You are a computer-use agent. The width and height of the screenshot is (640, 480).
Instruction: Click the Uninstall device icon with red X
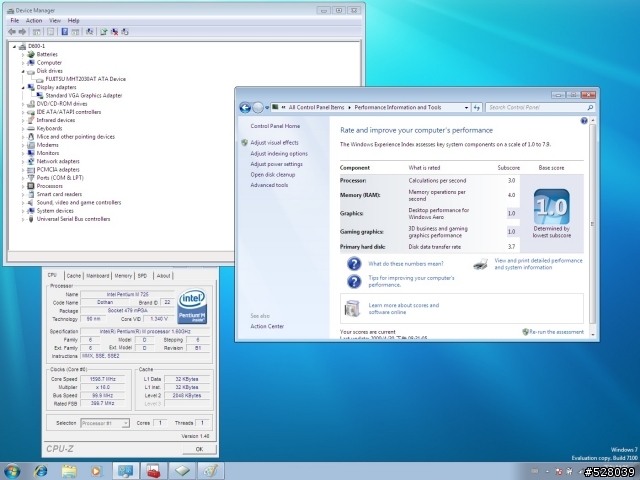point(114,32)
